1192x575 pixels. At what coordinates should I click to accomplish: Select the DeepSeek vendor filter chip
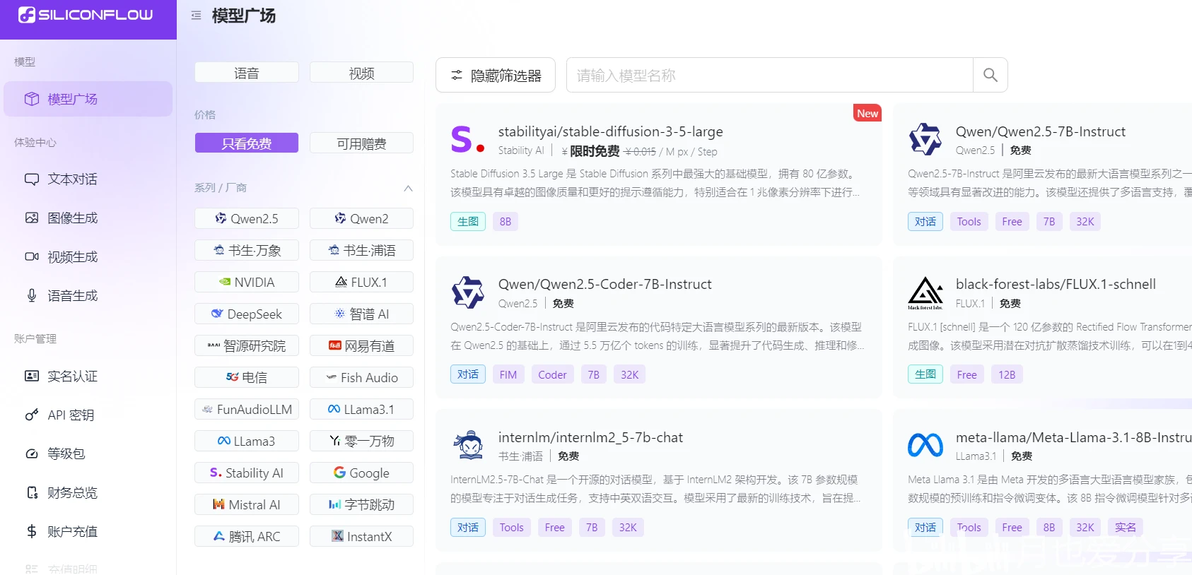tap(246, 314)
